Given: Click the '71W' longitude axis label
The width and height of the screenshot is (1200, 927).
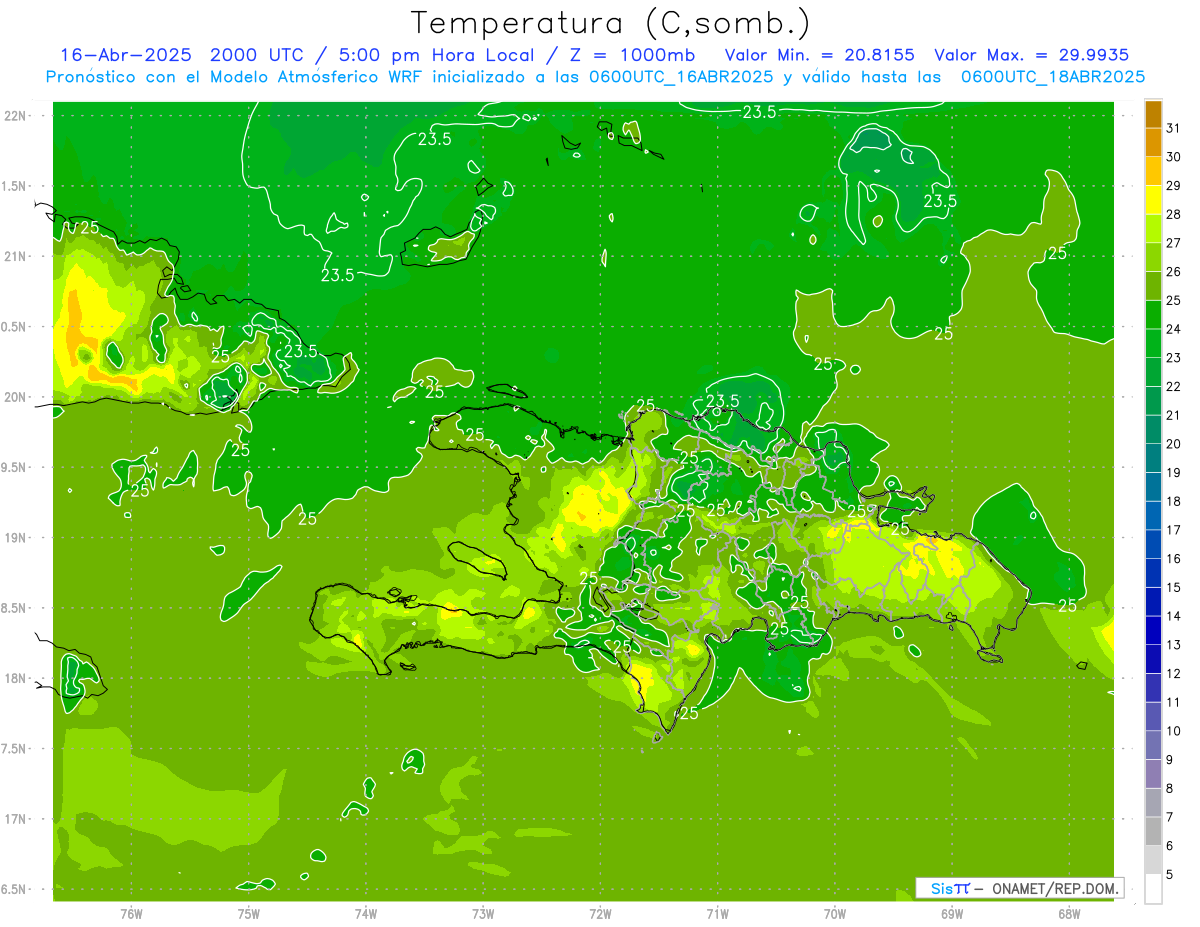Looking at the screenshot, I should (x=717, y=914).
